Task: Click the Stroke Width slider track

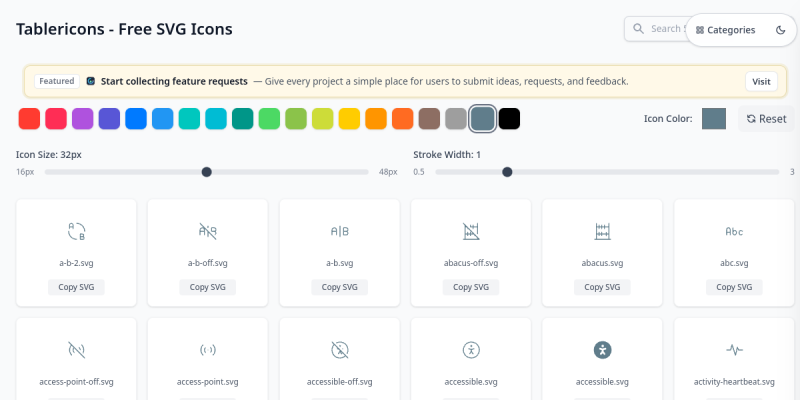Action: click(607, 172)
